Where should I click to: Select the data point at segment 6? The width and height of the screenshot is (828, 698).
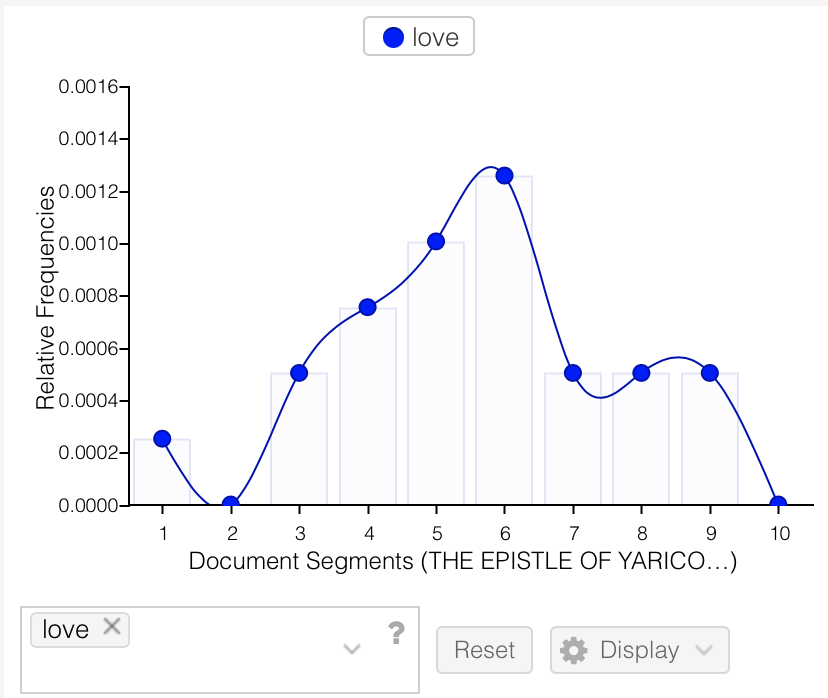[504, 175]
